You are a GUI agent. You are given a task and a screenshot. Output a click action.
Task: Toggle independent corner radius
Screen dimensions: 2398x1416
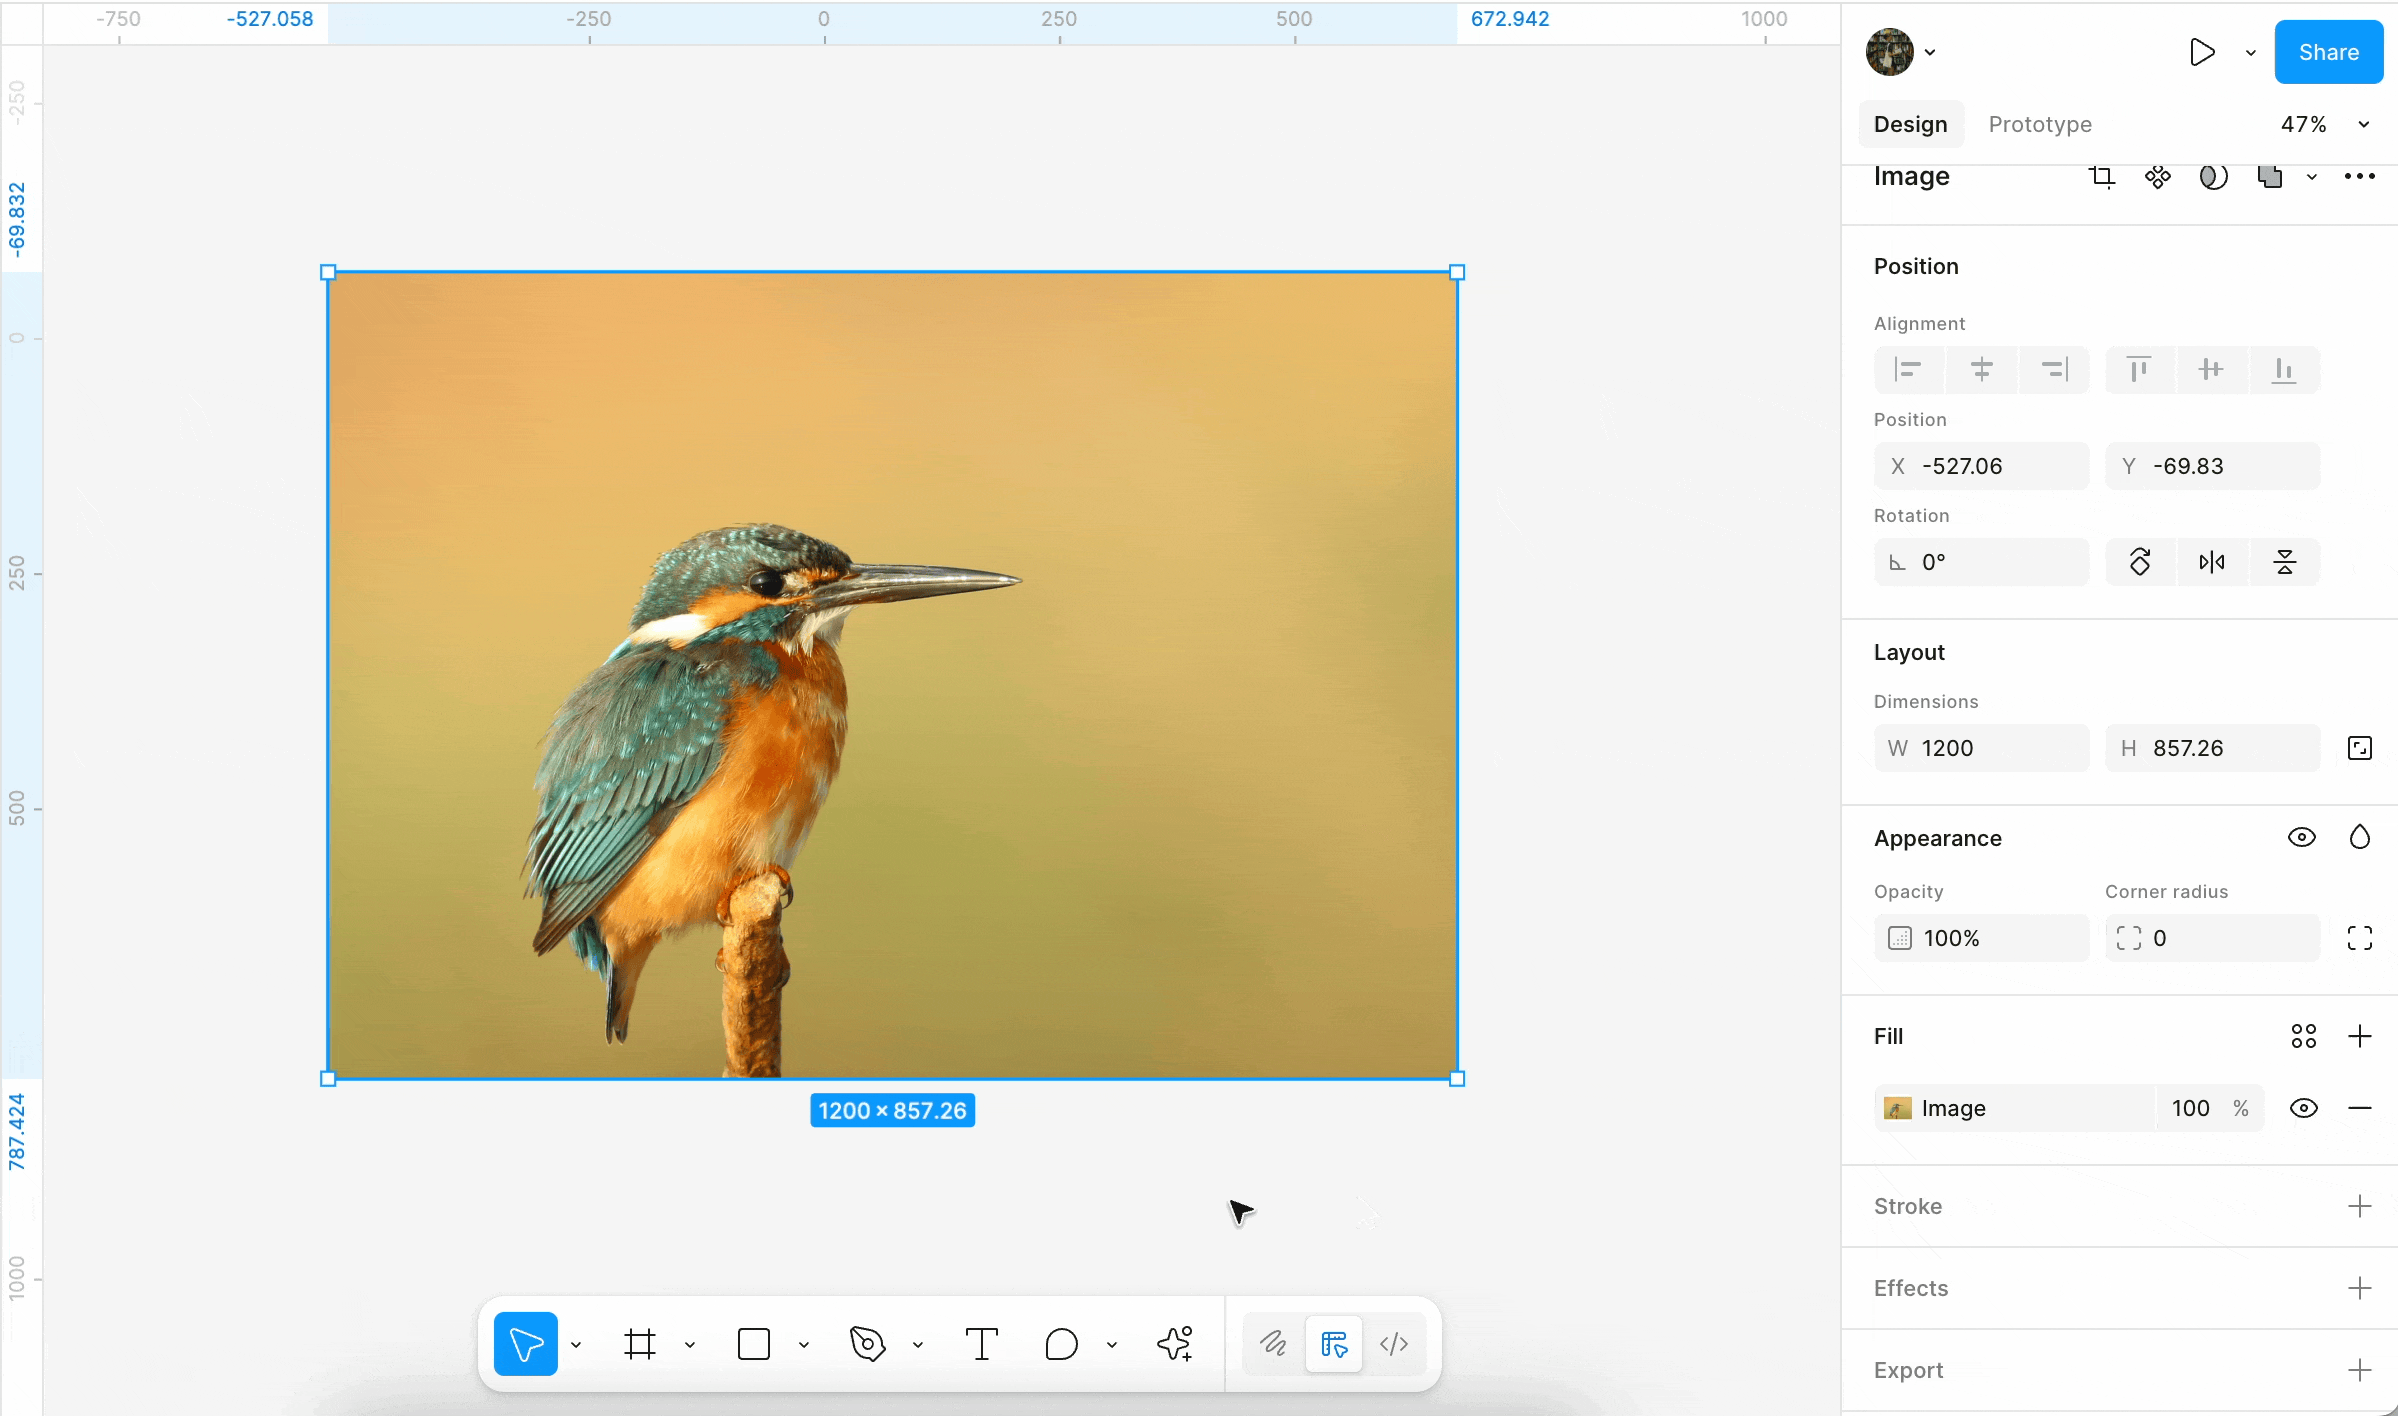[x=2360, y=938]
